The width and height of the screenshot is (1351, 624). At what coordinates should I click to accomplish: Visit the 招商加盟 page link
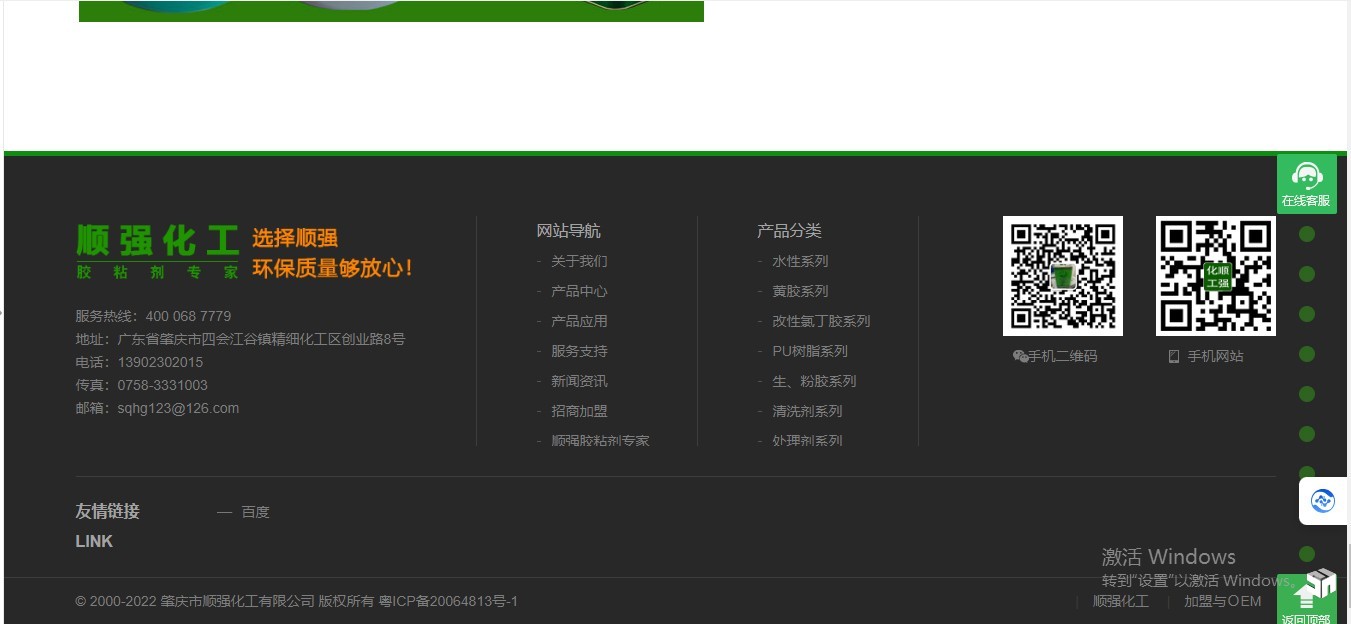(579, 411)
